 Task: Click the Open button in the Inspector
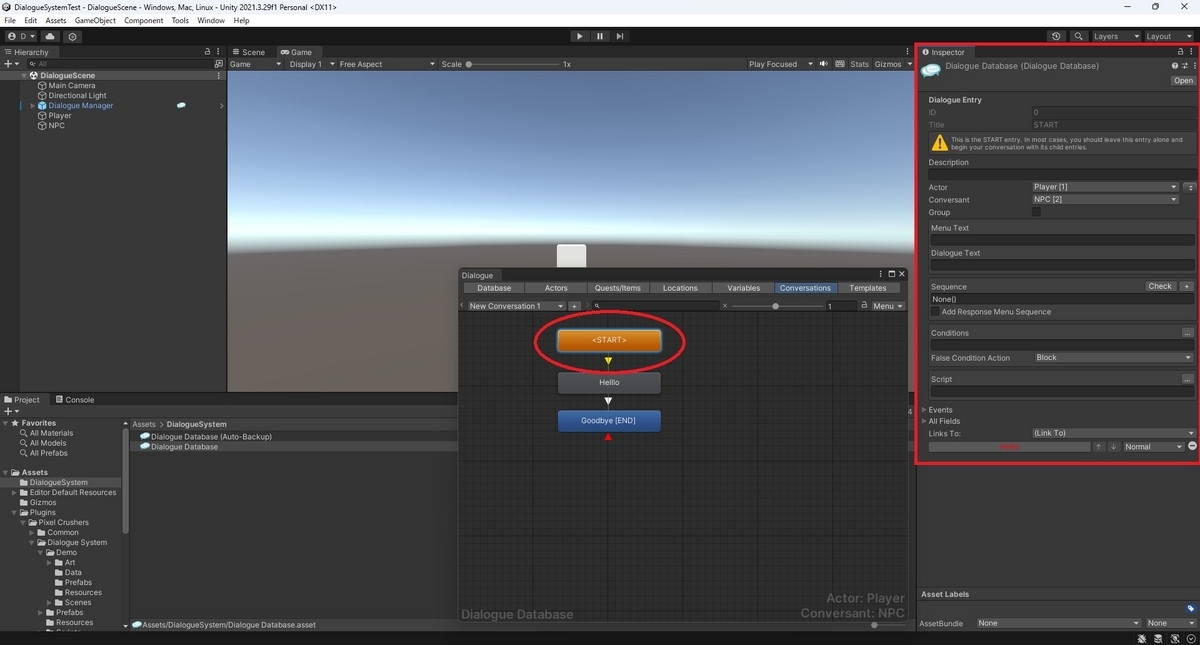tap(1183, 81)
